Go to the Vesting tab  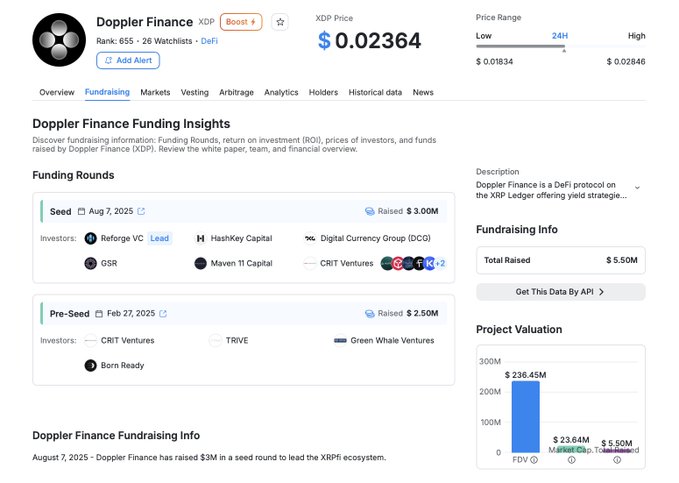coord(194,92)
